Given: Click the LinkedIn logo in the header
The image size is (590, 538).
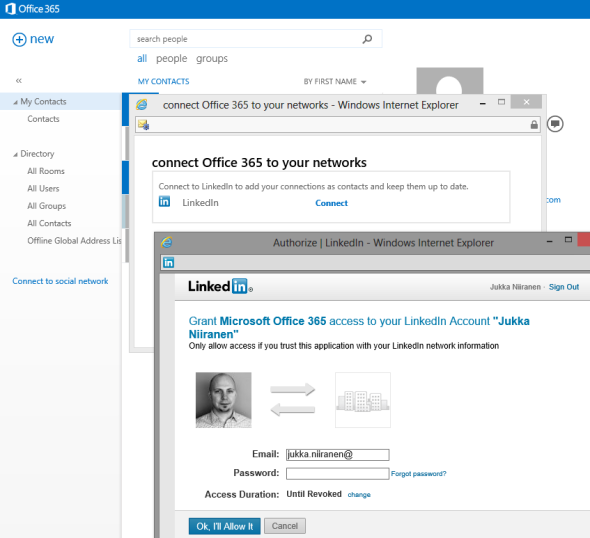Looking at the screenshot, I should pos(220,287).
